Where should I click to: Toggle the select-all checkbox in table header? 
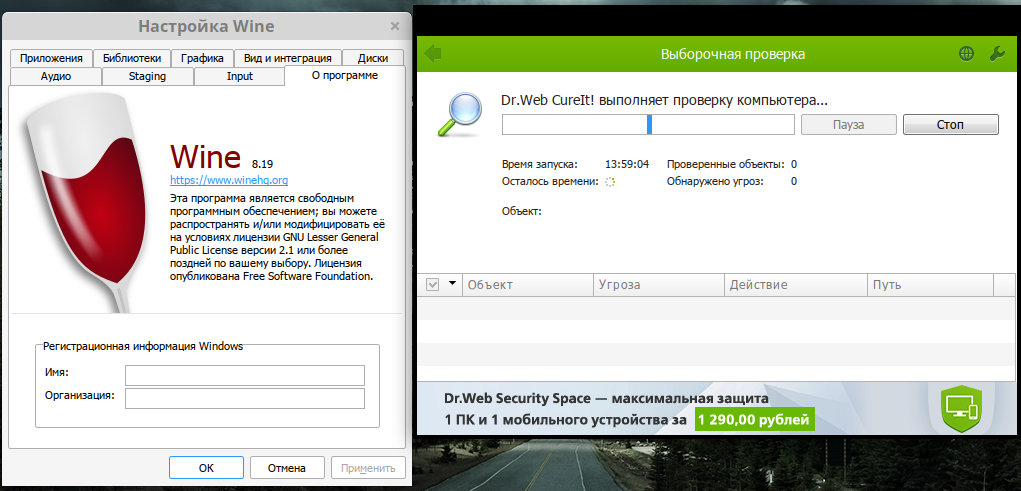433,285
